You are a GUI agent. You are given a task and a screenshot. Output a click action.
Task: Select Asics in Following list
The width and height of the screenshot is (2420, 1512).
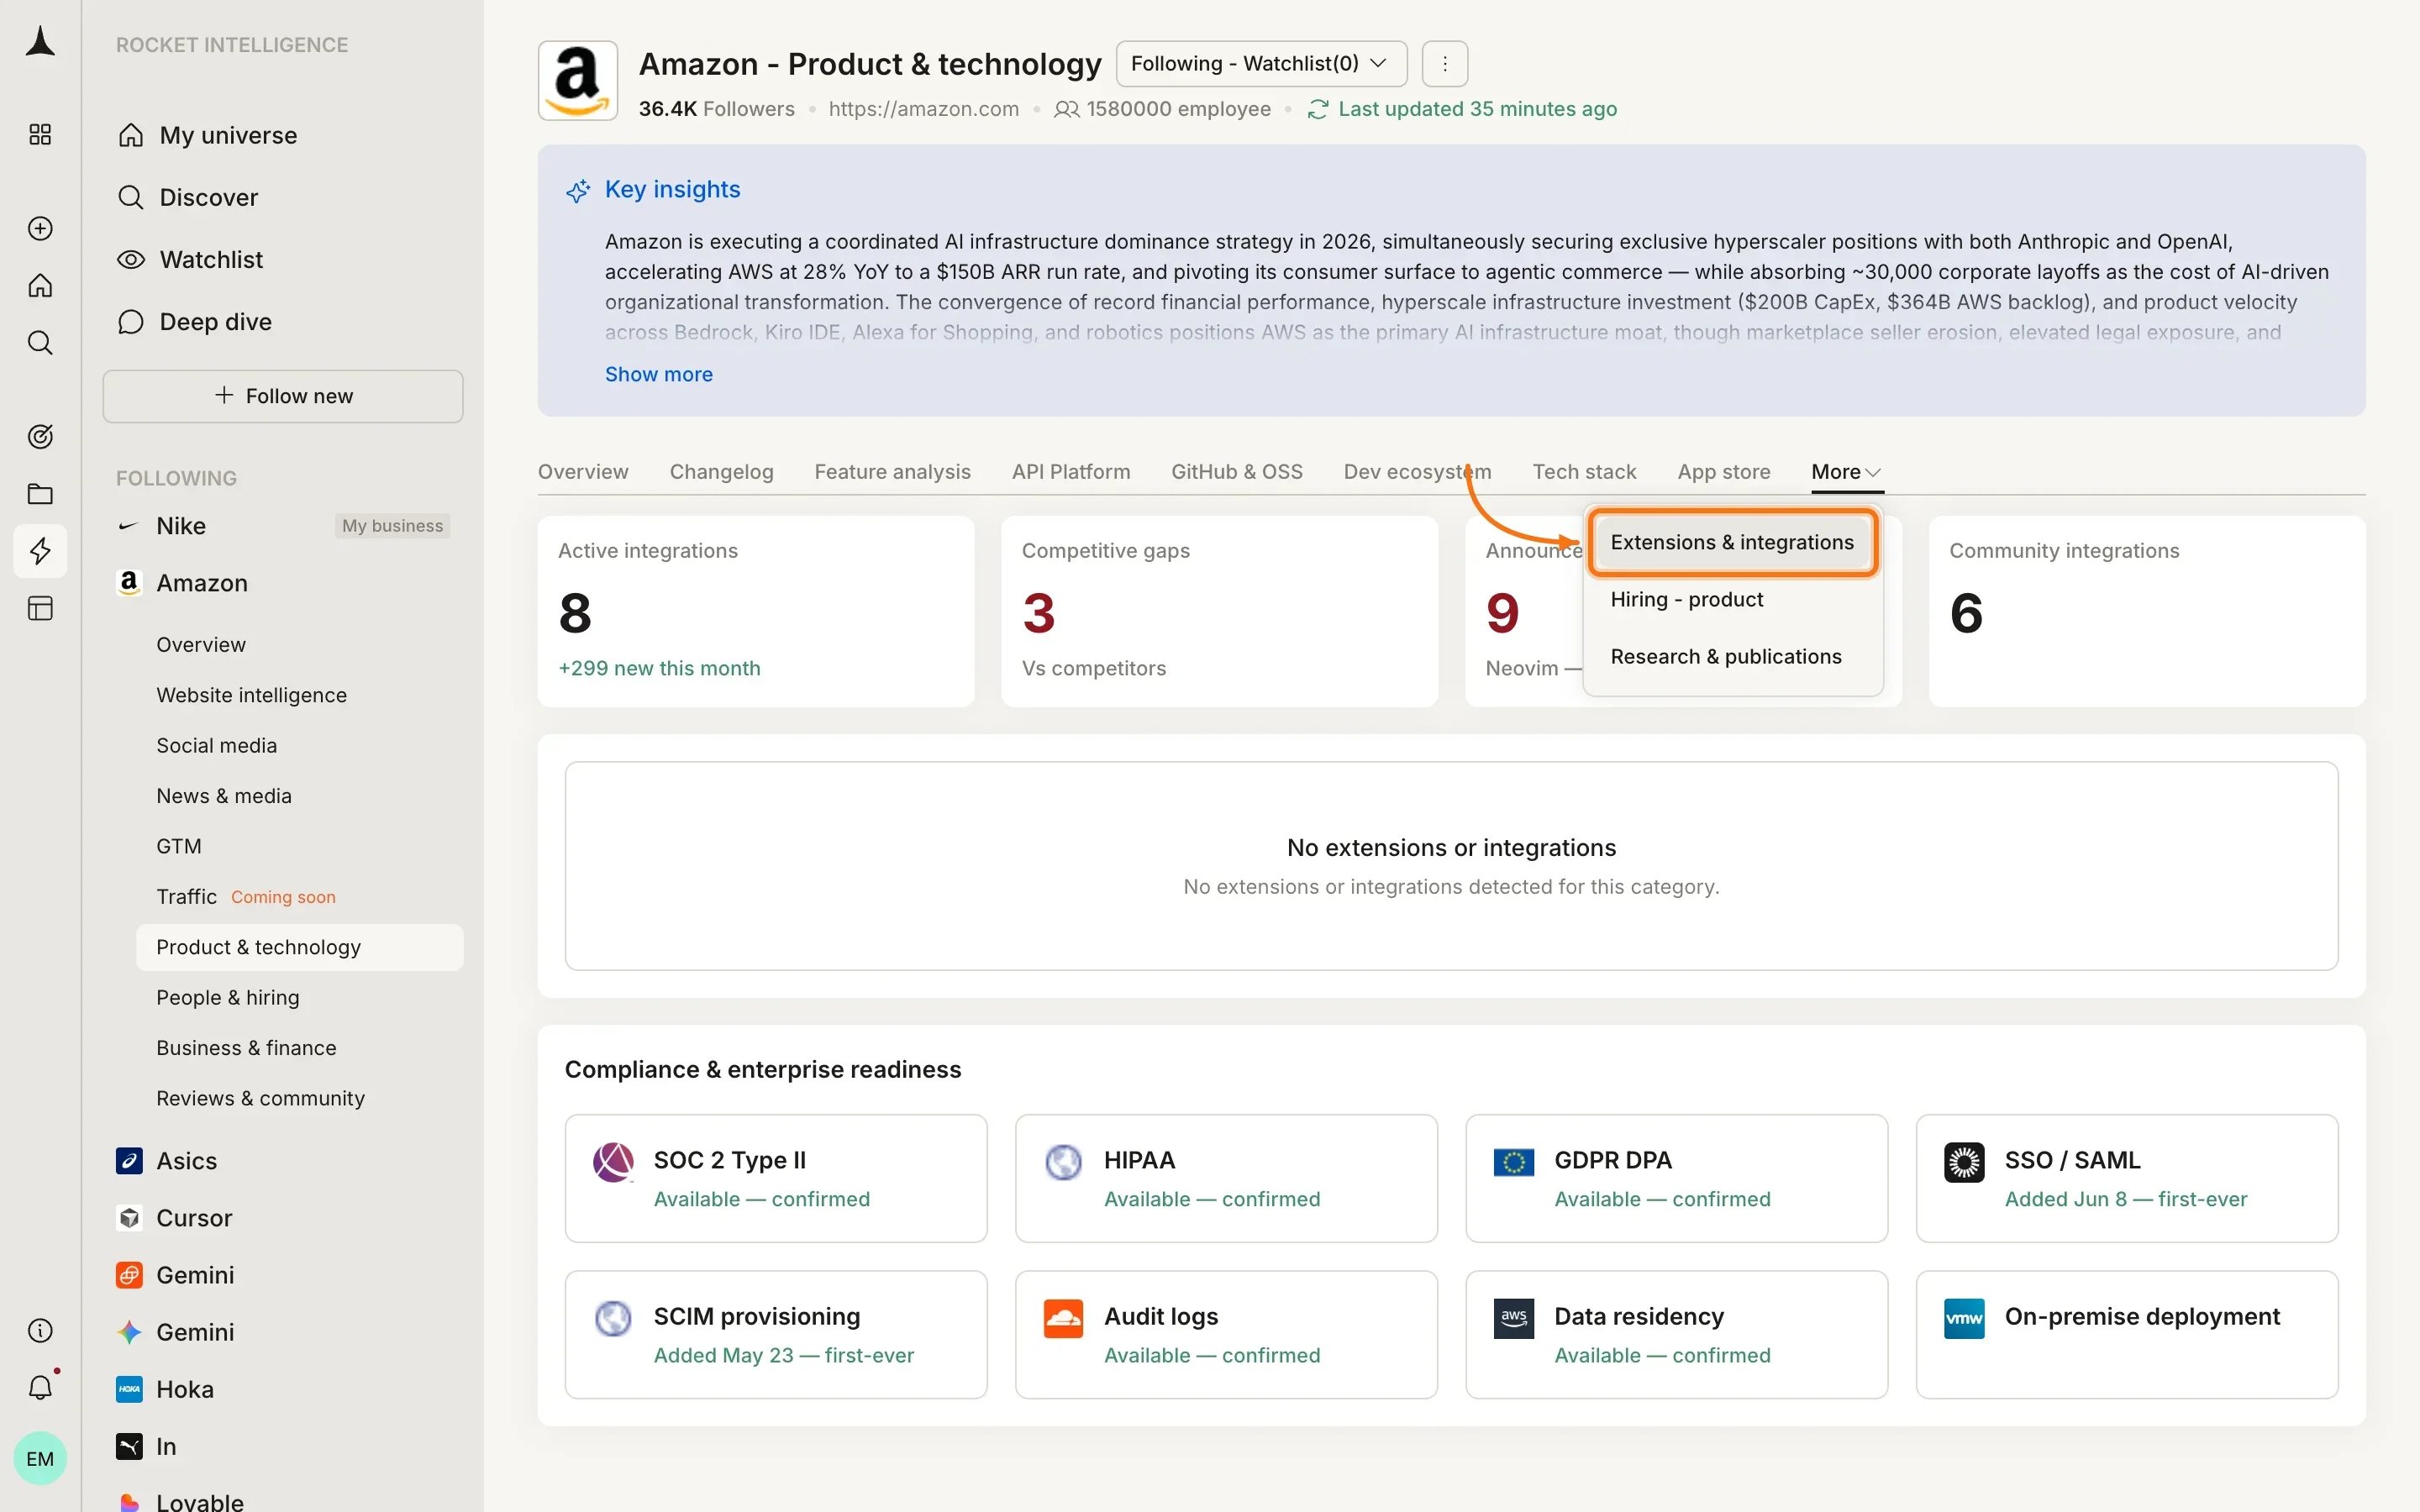283,1161
